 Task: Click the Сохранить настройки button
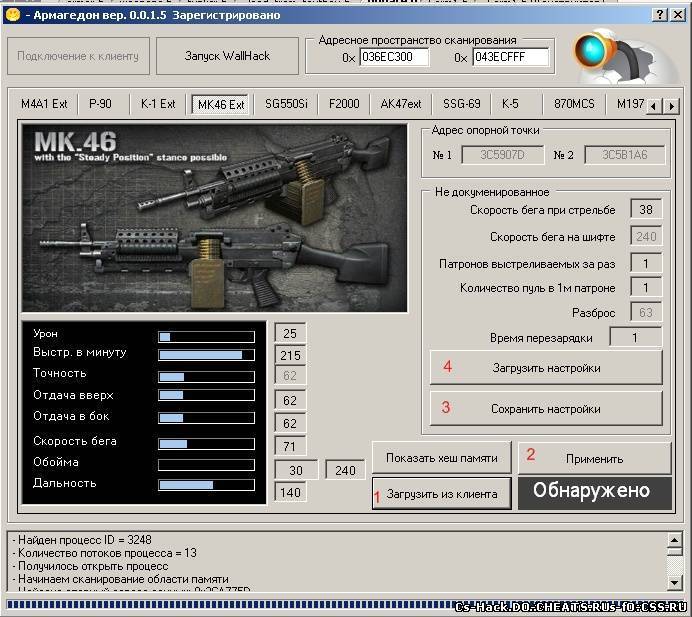[x=546, y=409]
